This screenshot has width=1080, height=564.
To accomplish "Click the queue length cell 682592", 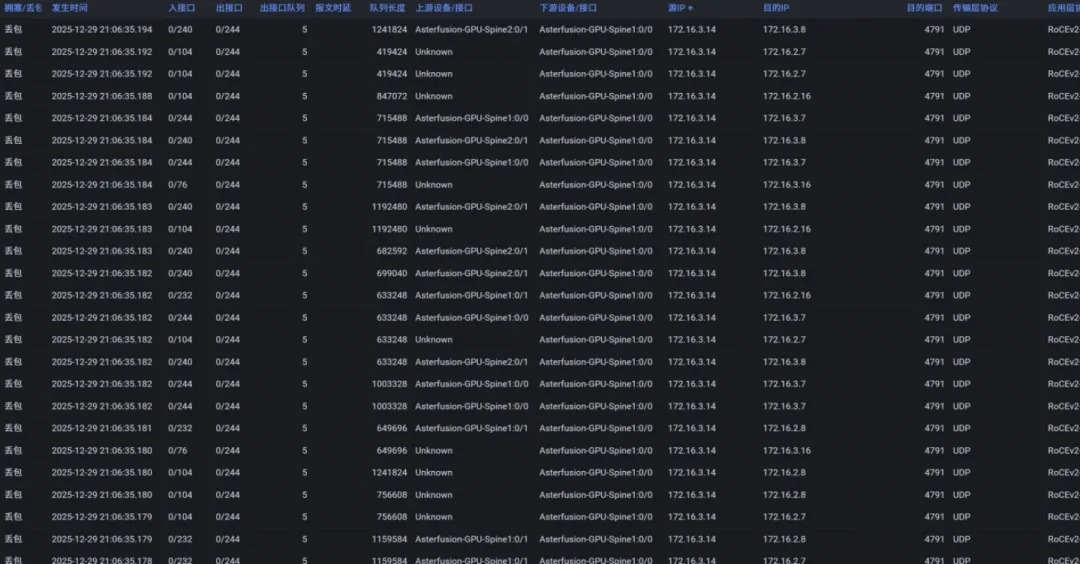I will pos(391,251).
